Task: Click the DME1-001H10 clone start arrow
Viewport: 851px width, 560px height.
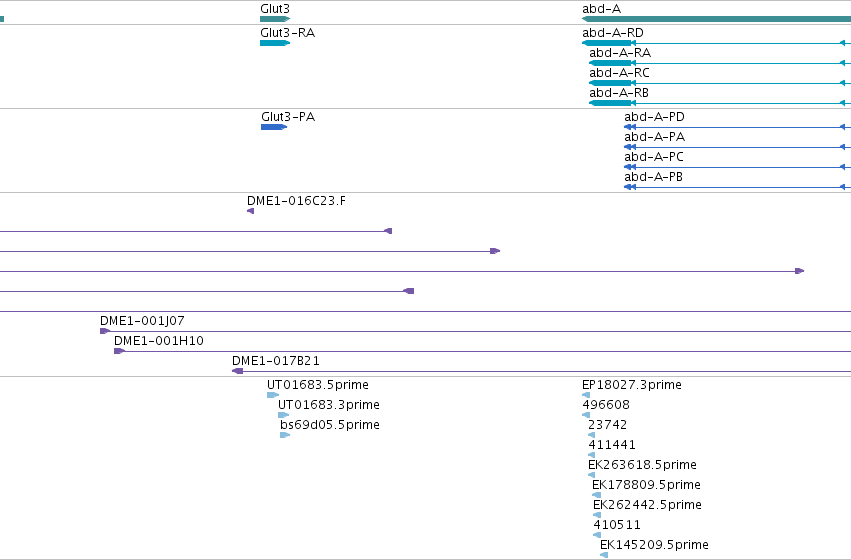Action: pos(119,351)
